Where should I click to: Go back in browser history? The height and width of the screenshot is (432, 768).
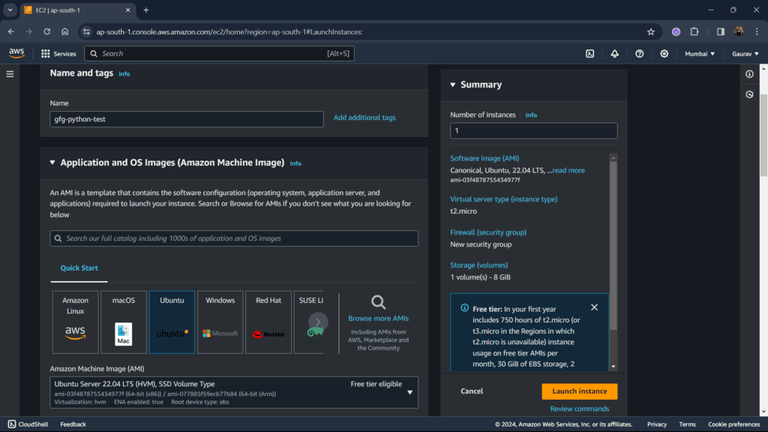(x=11, y=32)
